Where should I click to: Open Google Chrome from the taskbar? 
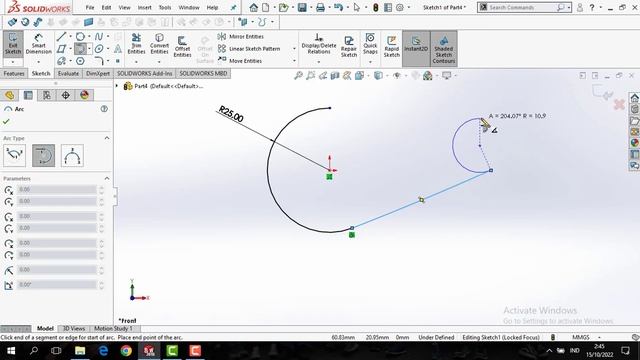126,351
